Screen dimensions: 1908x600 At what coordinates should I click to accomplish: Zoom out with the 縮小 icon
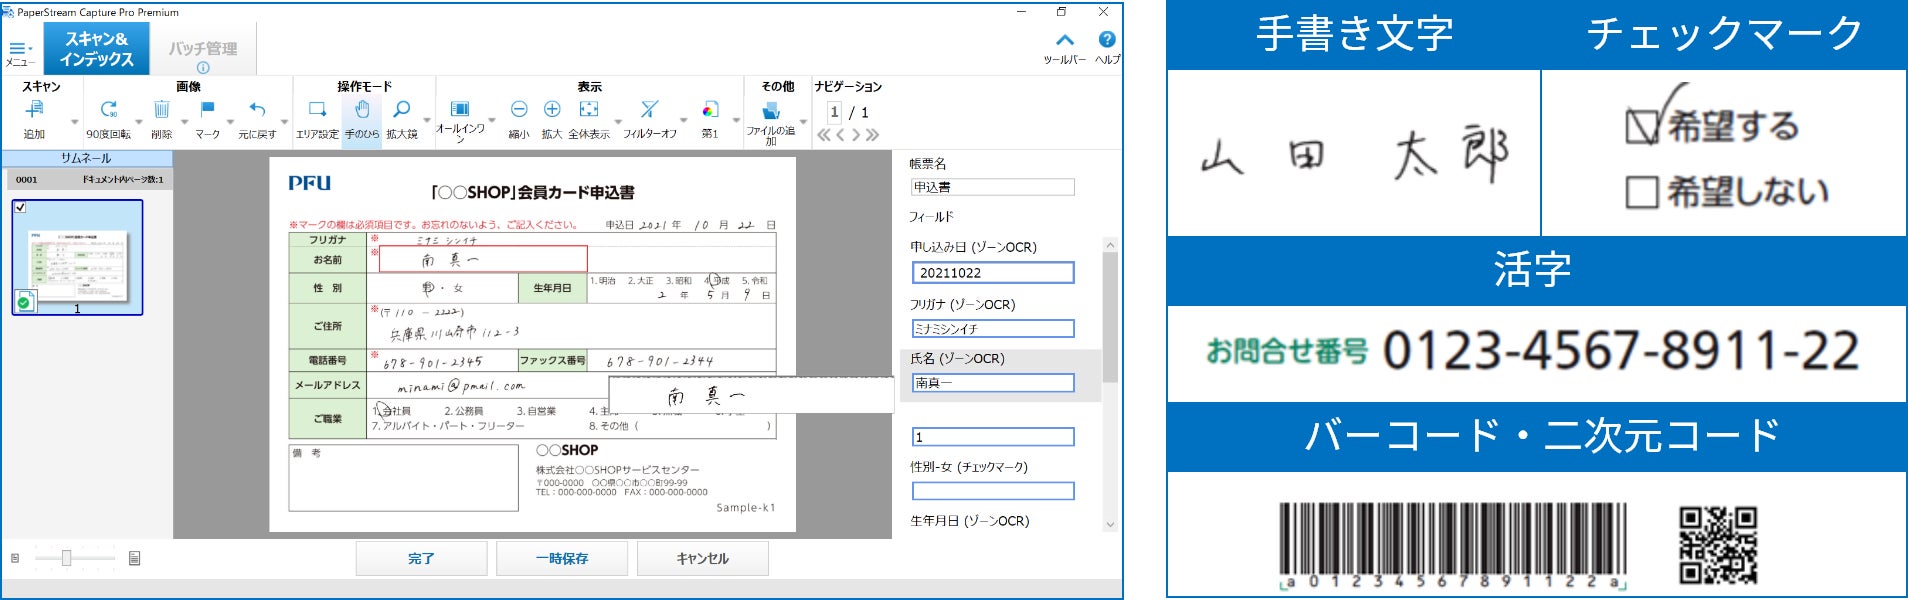coord(519,110)
